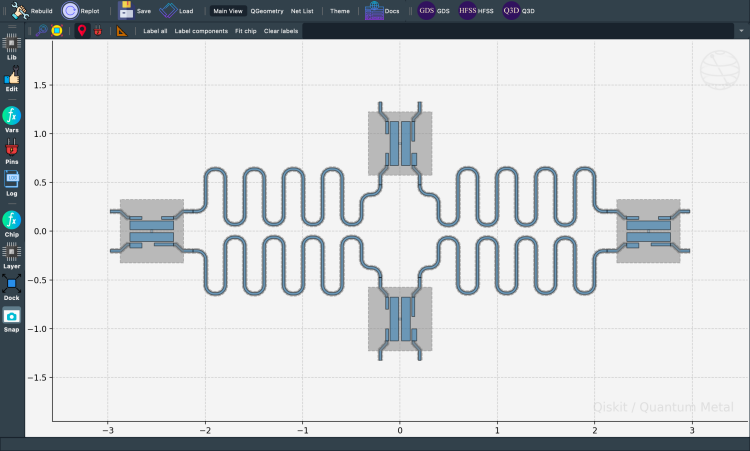Viewport: 750px width, 451px height.
Task: Show the Pins connectors panel
Action: (x=11, y=152)
